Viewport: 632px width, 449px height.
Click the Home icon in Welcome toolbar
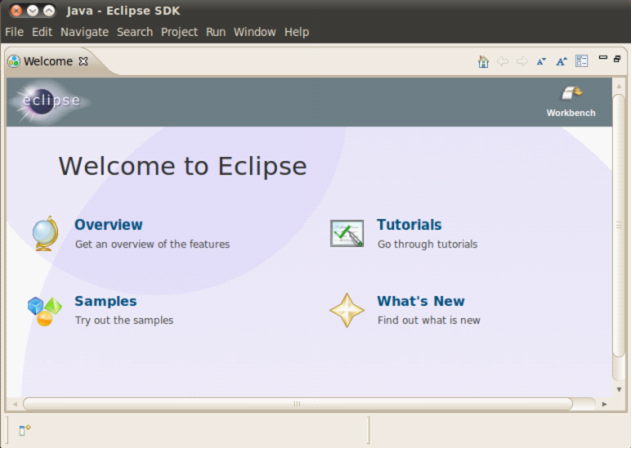tap(483, 62)
